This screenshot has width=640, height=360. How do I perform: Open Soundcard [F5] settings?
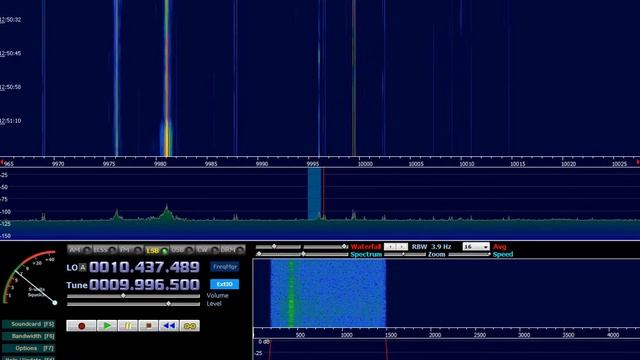[x=29, y=324]
